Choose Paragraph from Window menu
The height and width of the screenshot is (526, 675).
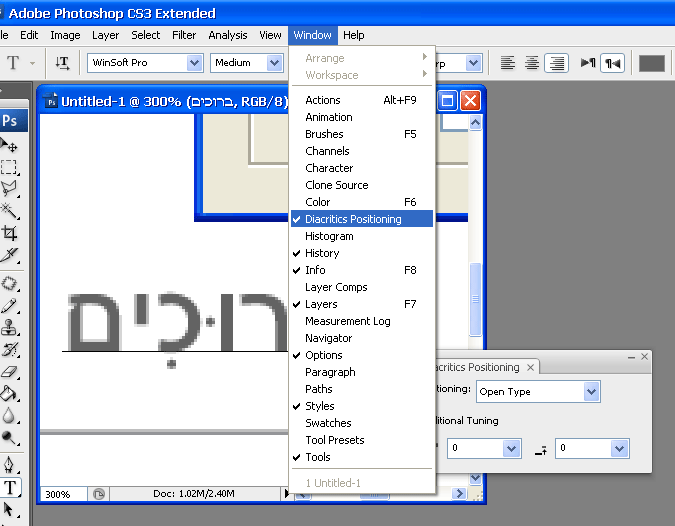click(x=362, y=372)
